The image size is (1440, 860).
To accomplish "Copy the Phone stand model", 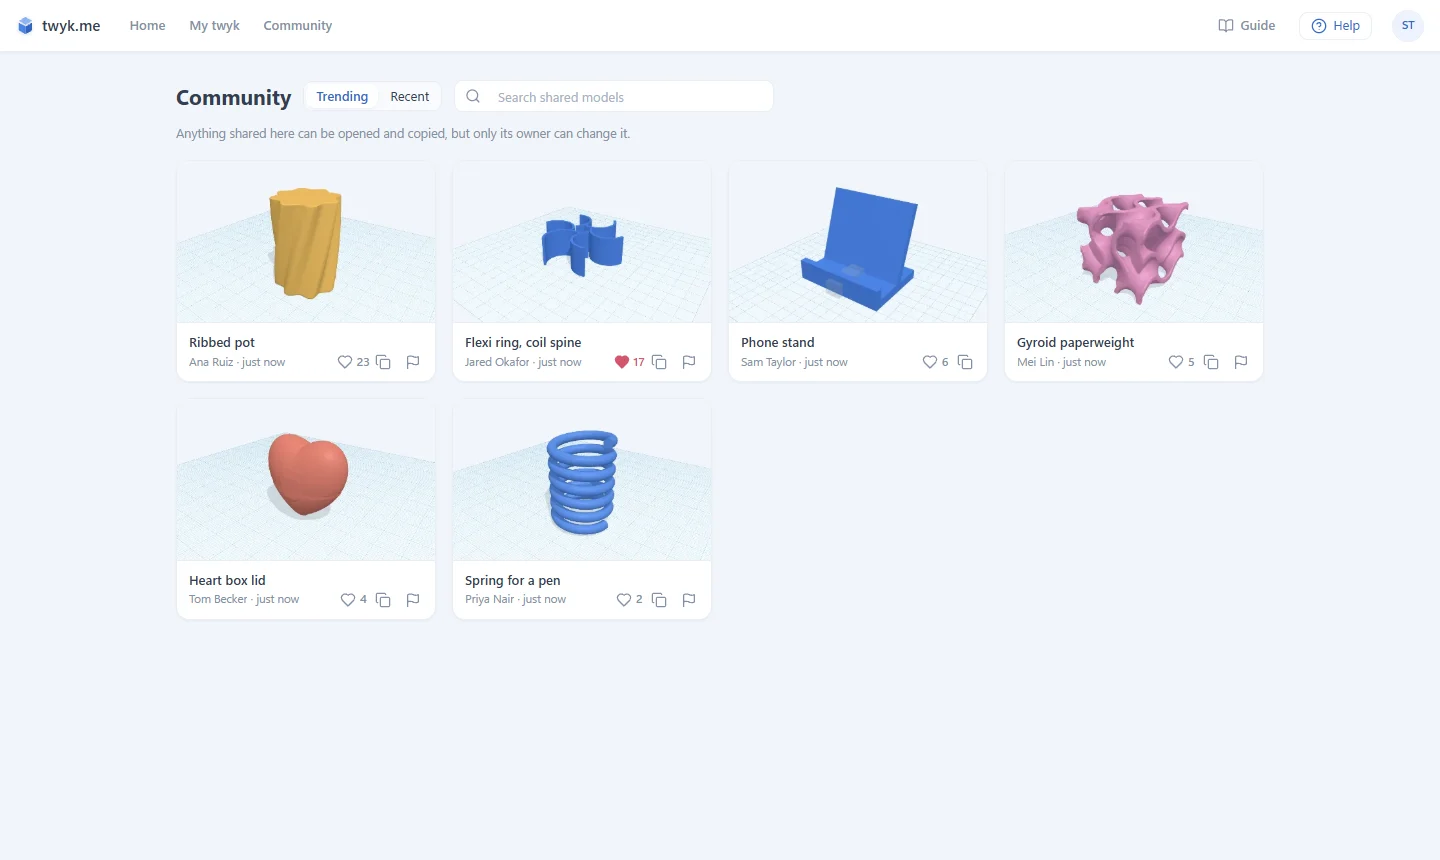I will coord(965,362).
